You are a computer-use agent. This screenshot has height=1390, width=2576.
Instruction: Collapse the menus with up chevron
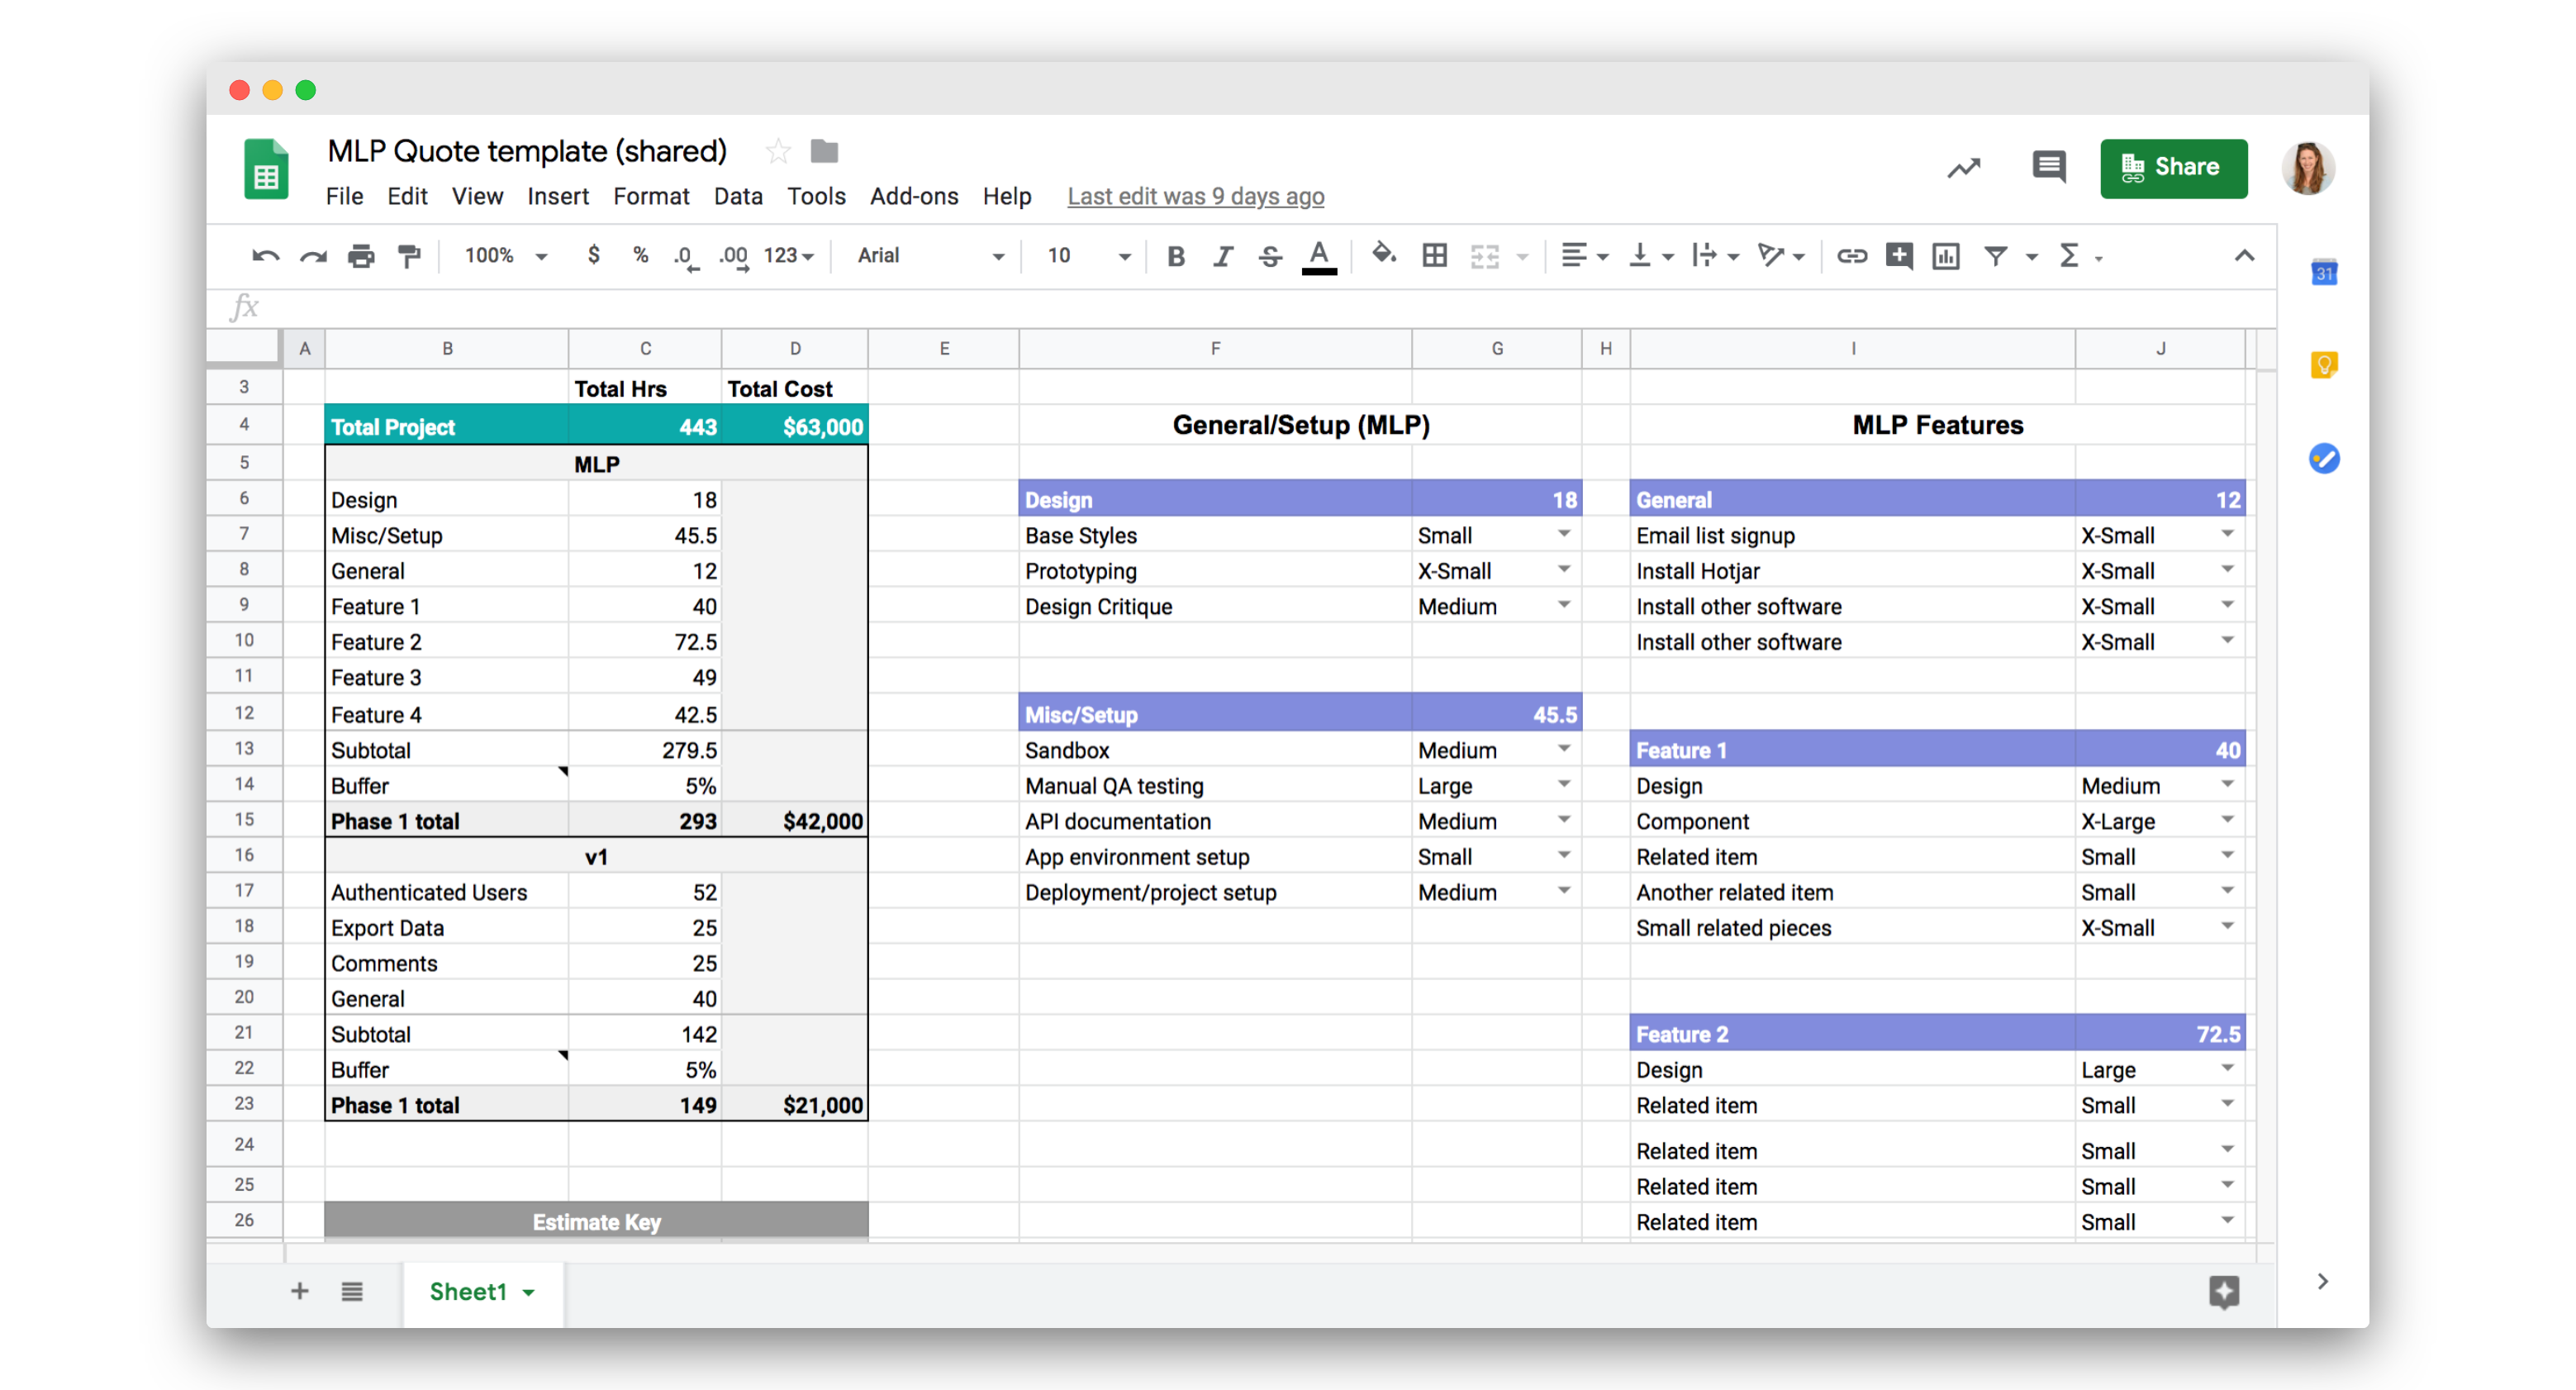2244,256
